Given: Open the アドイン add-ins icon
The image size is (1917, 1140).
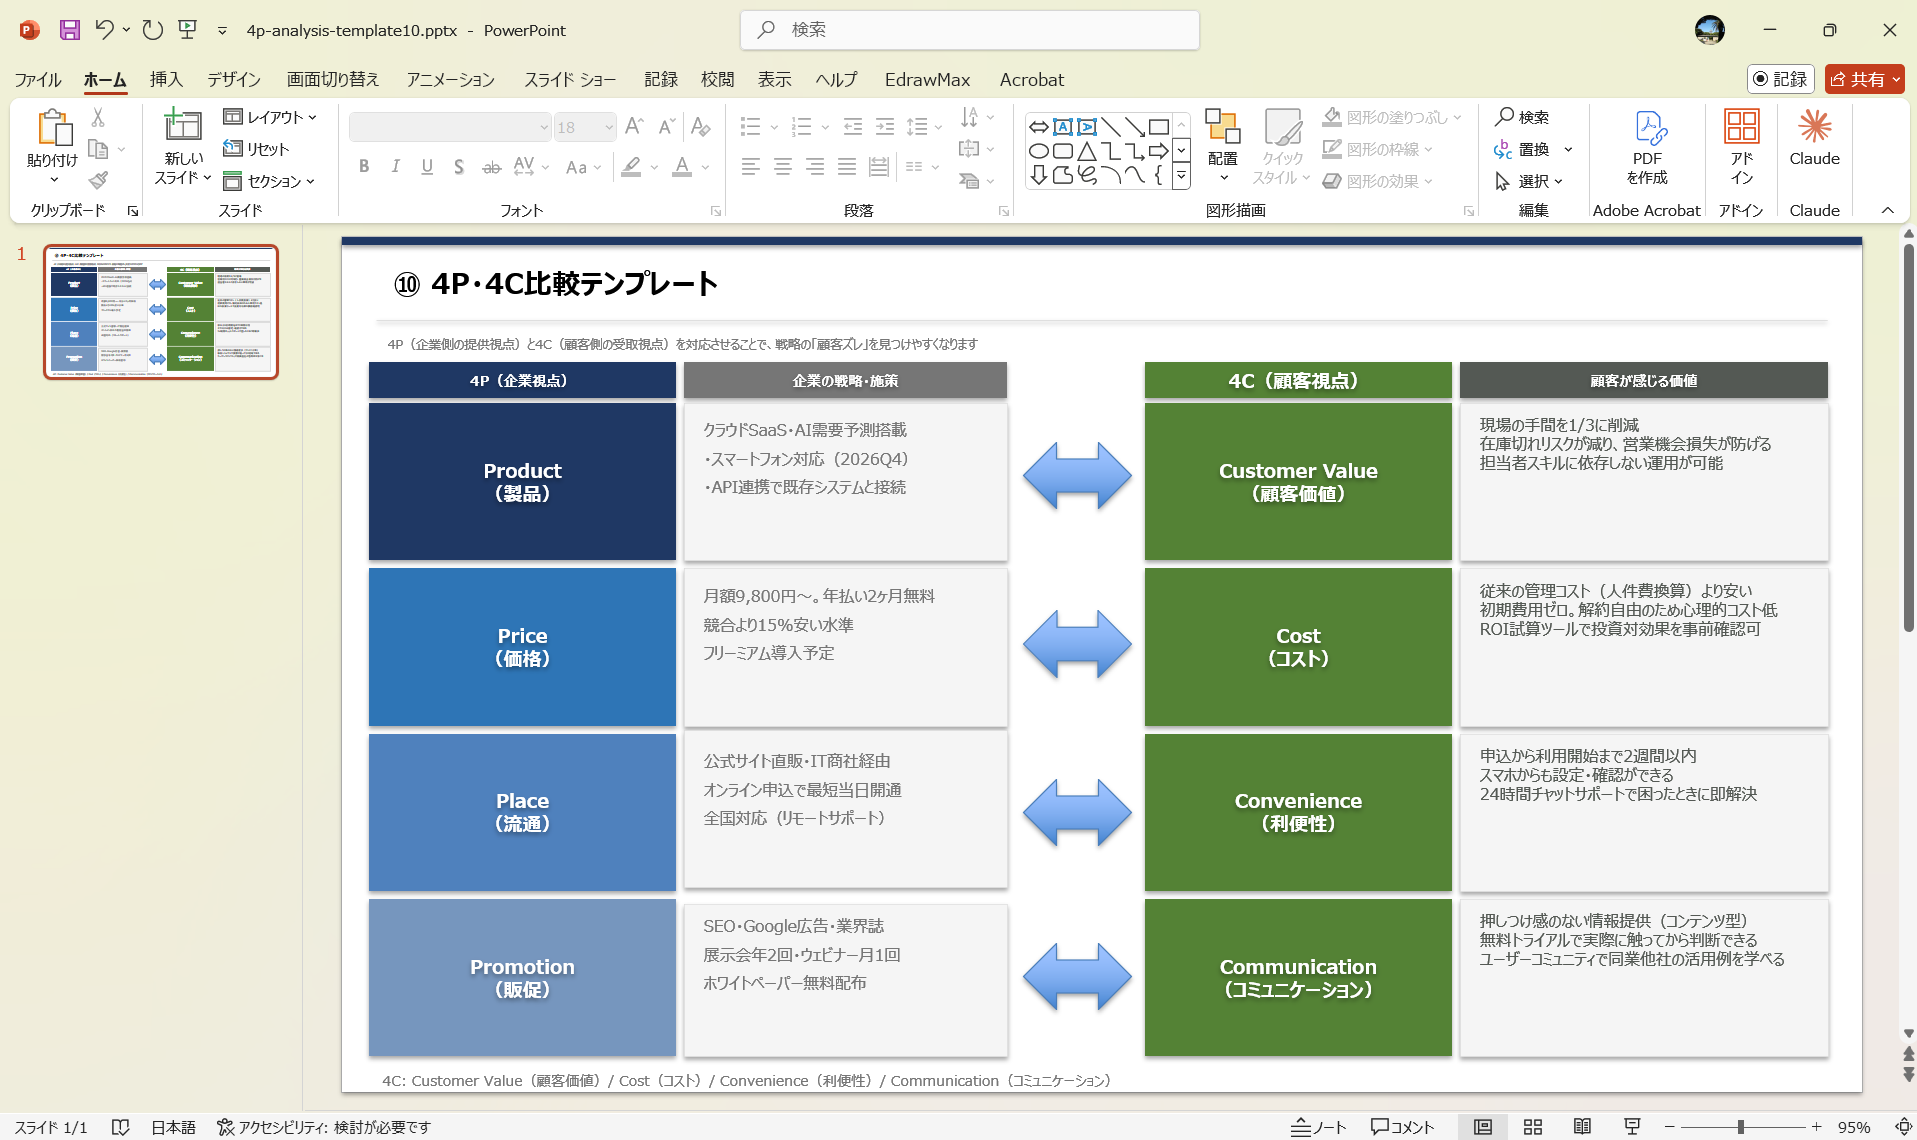Looking at the screenshot, I should (1741, 127).
